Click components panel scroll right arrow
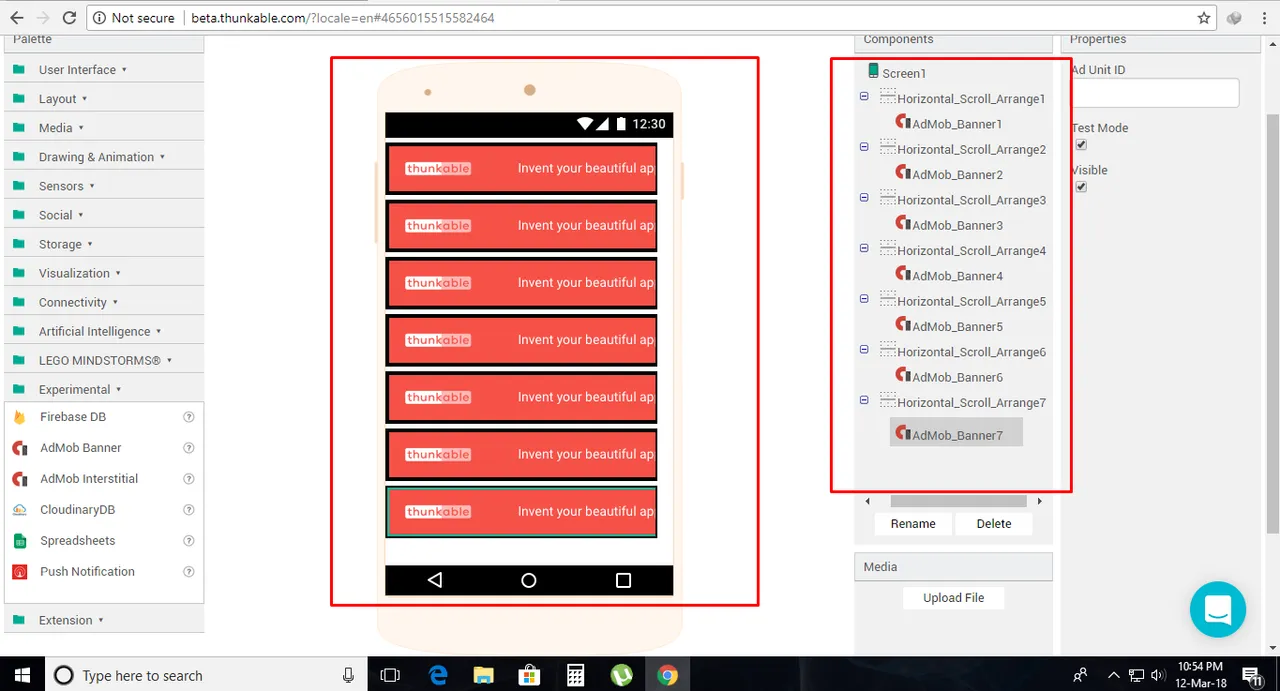This screenshot has height=691, width=1280. click(1039, 501)
